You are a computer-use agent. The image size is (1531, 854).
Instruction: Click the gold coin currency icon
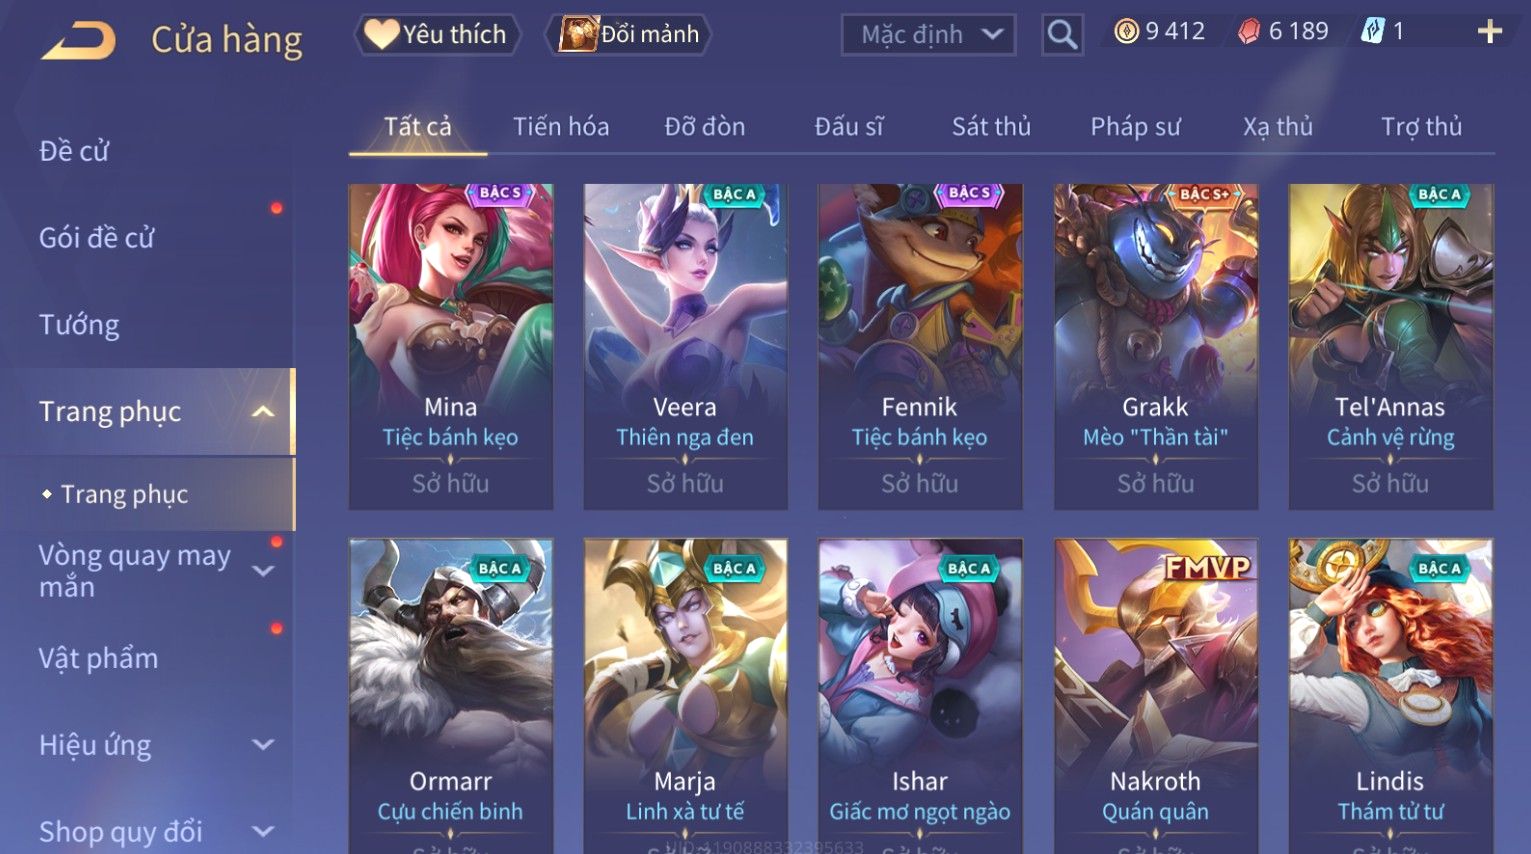pyautogui.click(x=1126, y=32)
